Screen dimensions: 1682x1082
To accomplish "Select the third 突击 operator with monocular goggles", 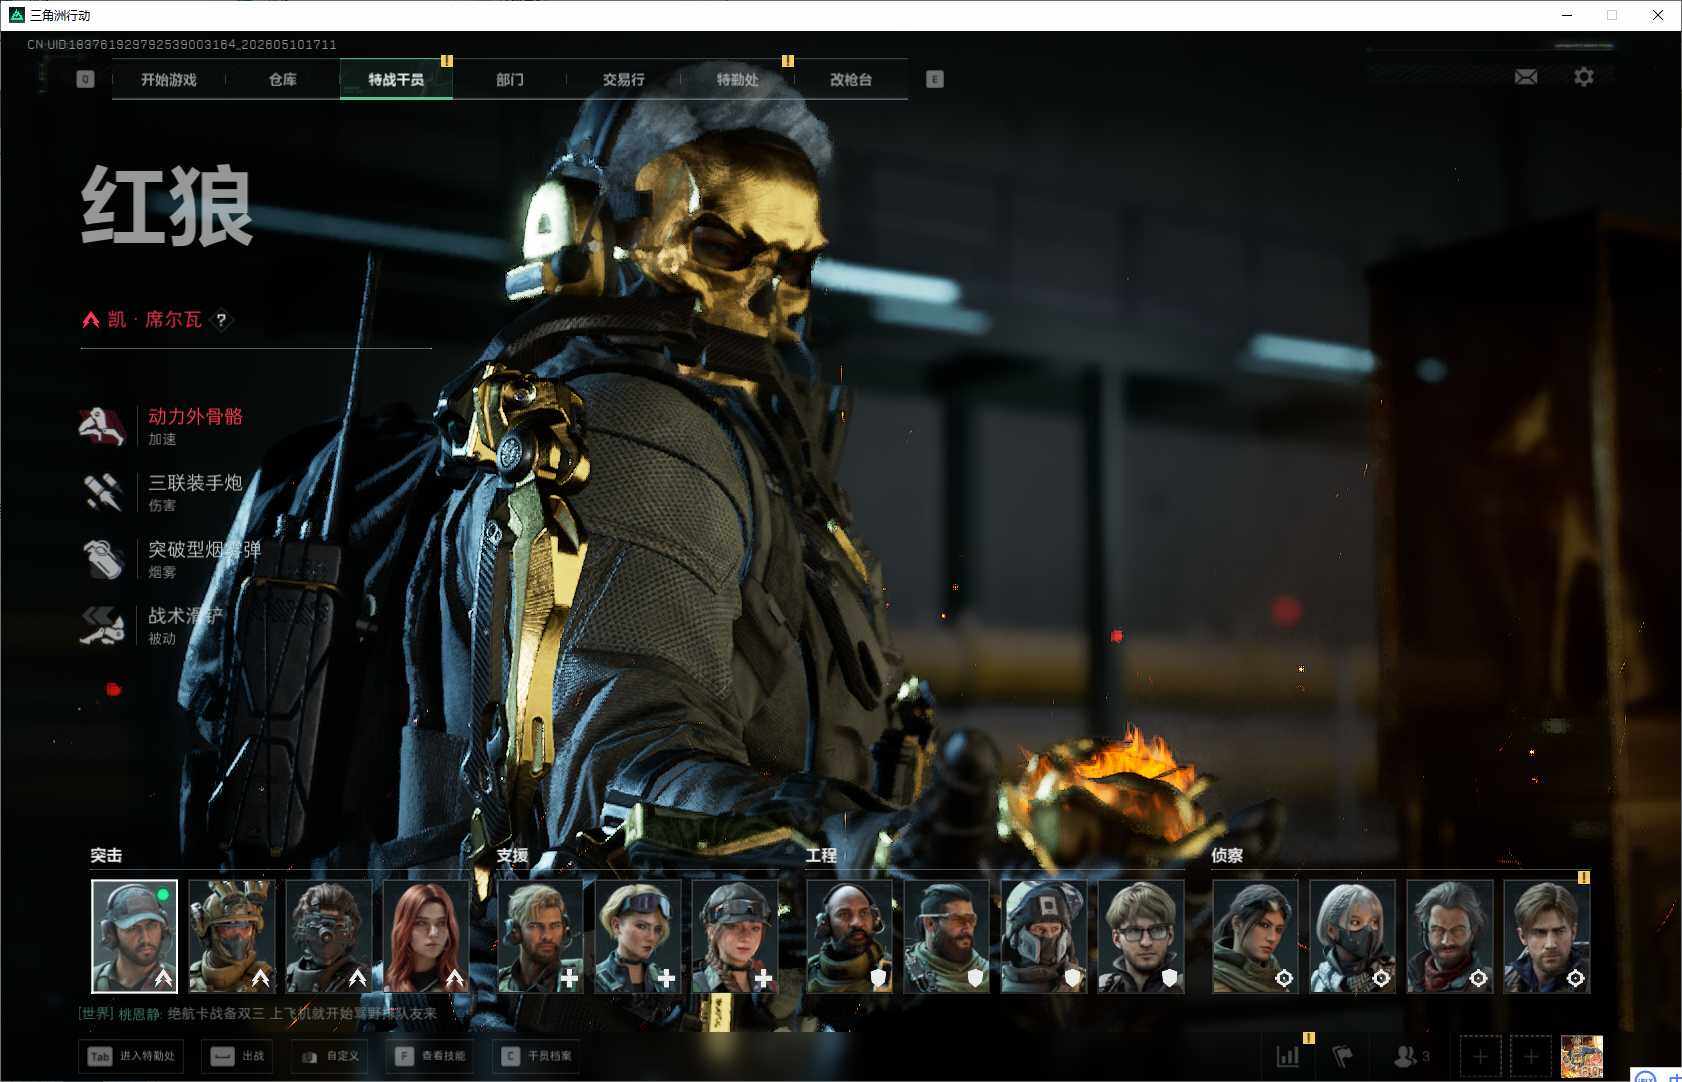I will [329, 937].
